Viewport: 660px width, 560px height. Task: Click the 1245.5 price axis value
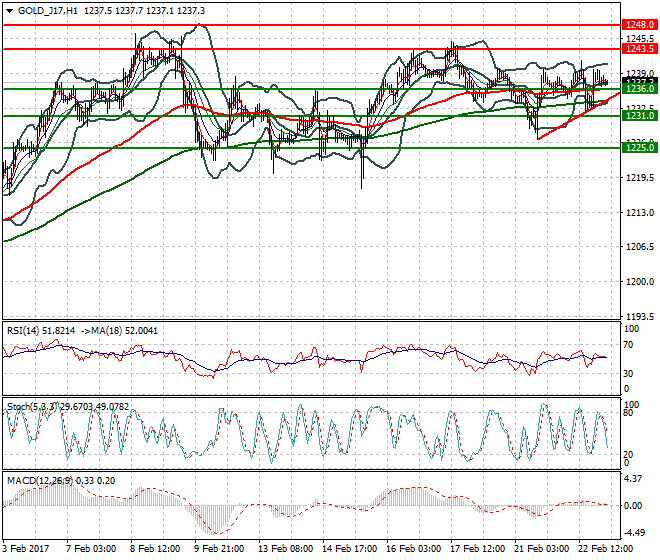(640, 39)
